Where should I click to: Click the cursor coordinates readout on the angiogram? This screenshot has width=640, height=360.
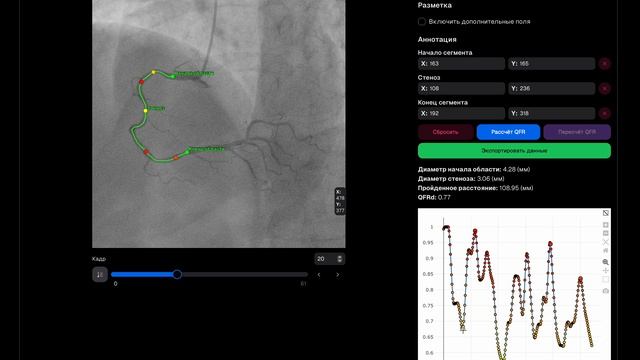click(340, 201)
